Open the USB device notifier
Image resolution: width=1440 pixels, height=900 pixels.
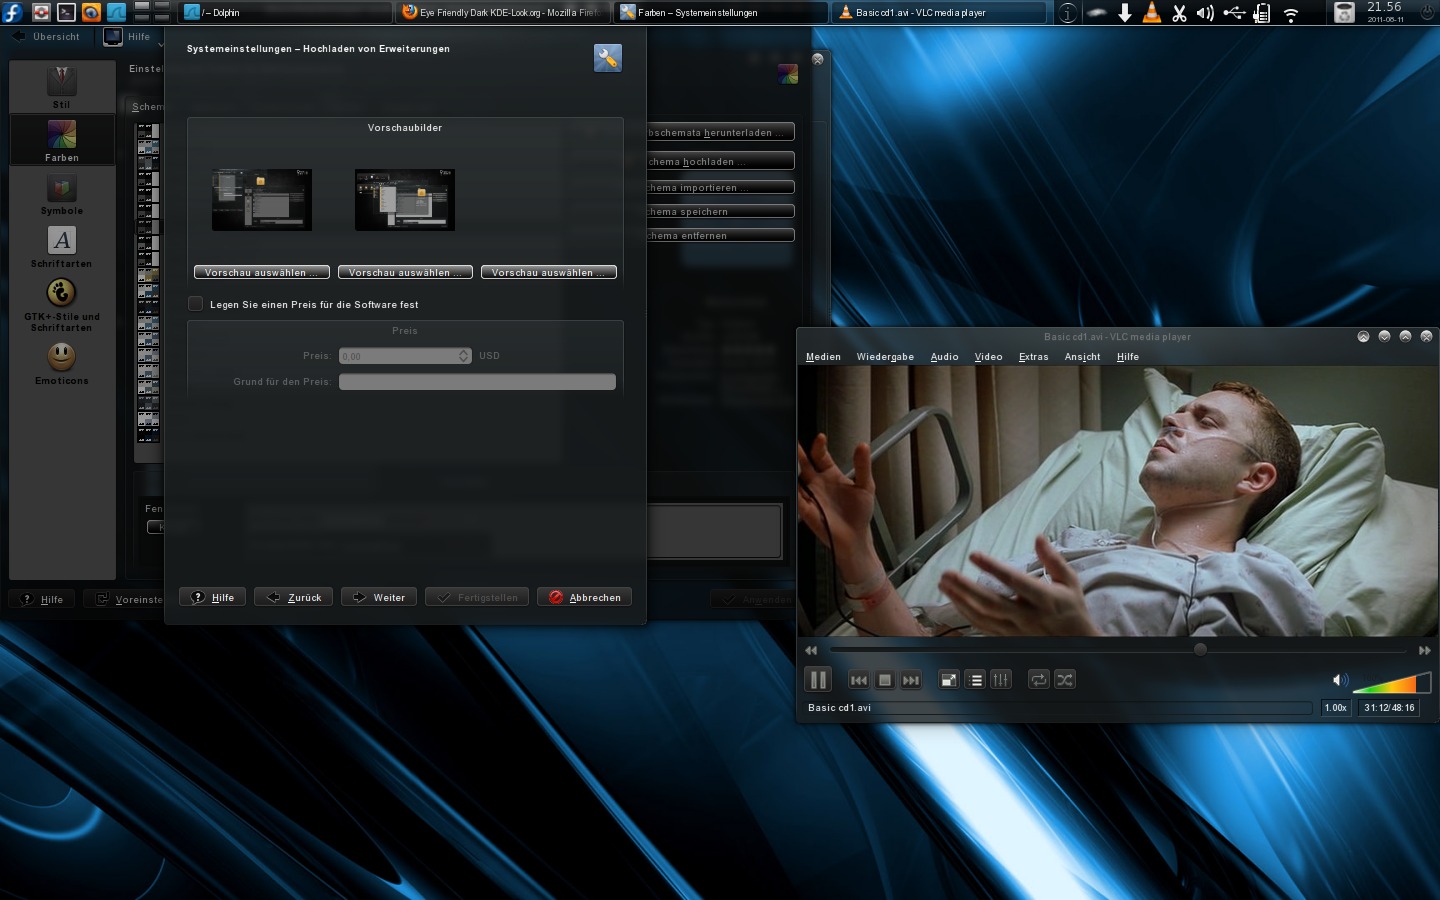1234,13
